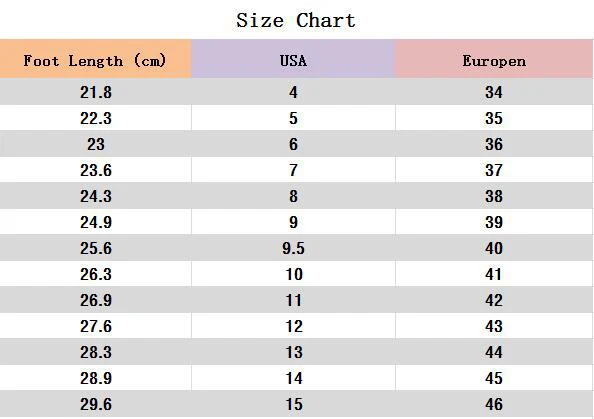Click foot length value 21.8
Screen dimensions: 594x419
point(96,92)
